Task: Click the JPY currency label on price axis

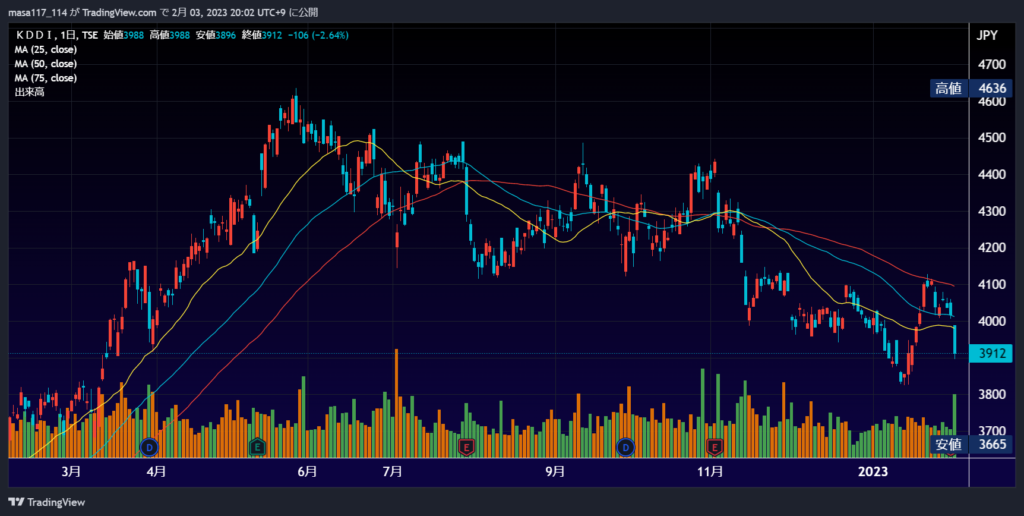Action: pos(987,35)
